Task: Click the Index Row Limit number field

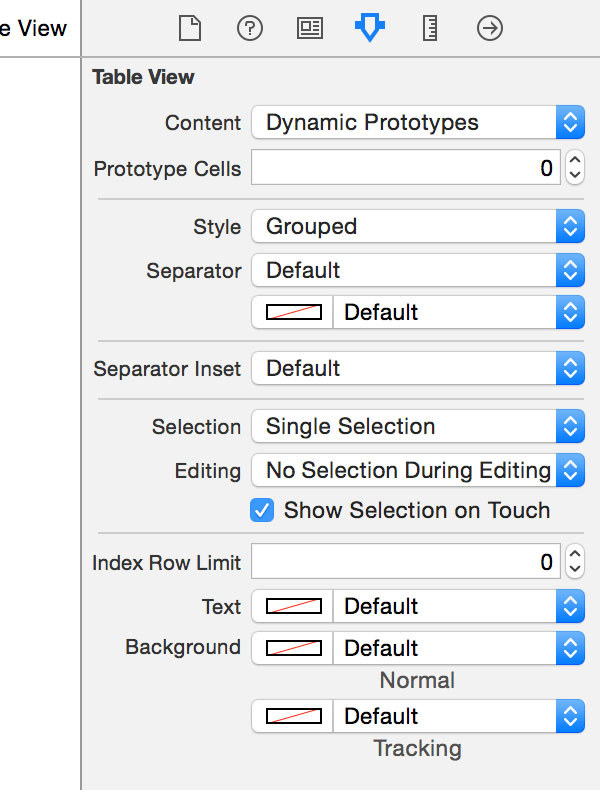Action: point(406,561)
